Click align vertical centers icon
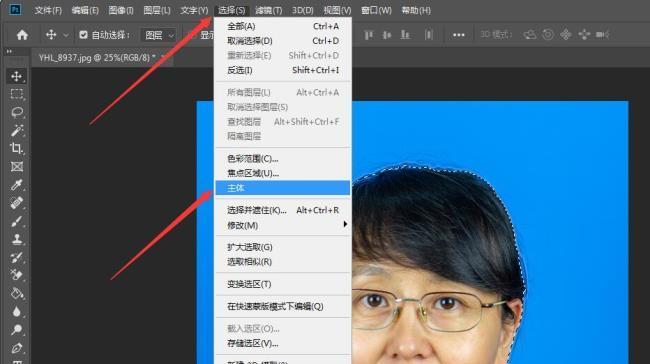The height and width of the screenshot is (364, 650). (x=387, y=35)
